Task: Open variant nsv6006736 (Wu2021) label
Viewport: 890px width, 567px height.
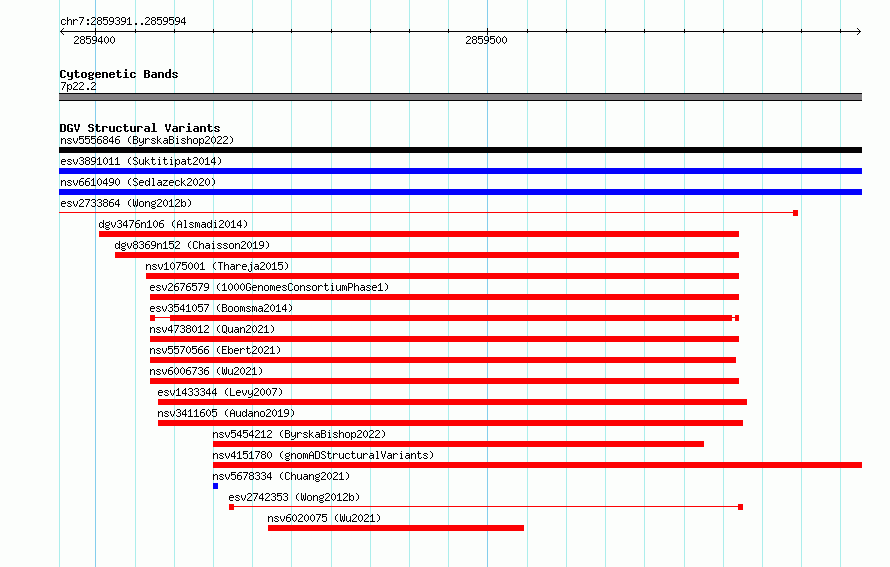Action: [x=206, y=371]
